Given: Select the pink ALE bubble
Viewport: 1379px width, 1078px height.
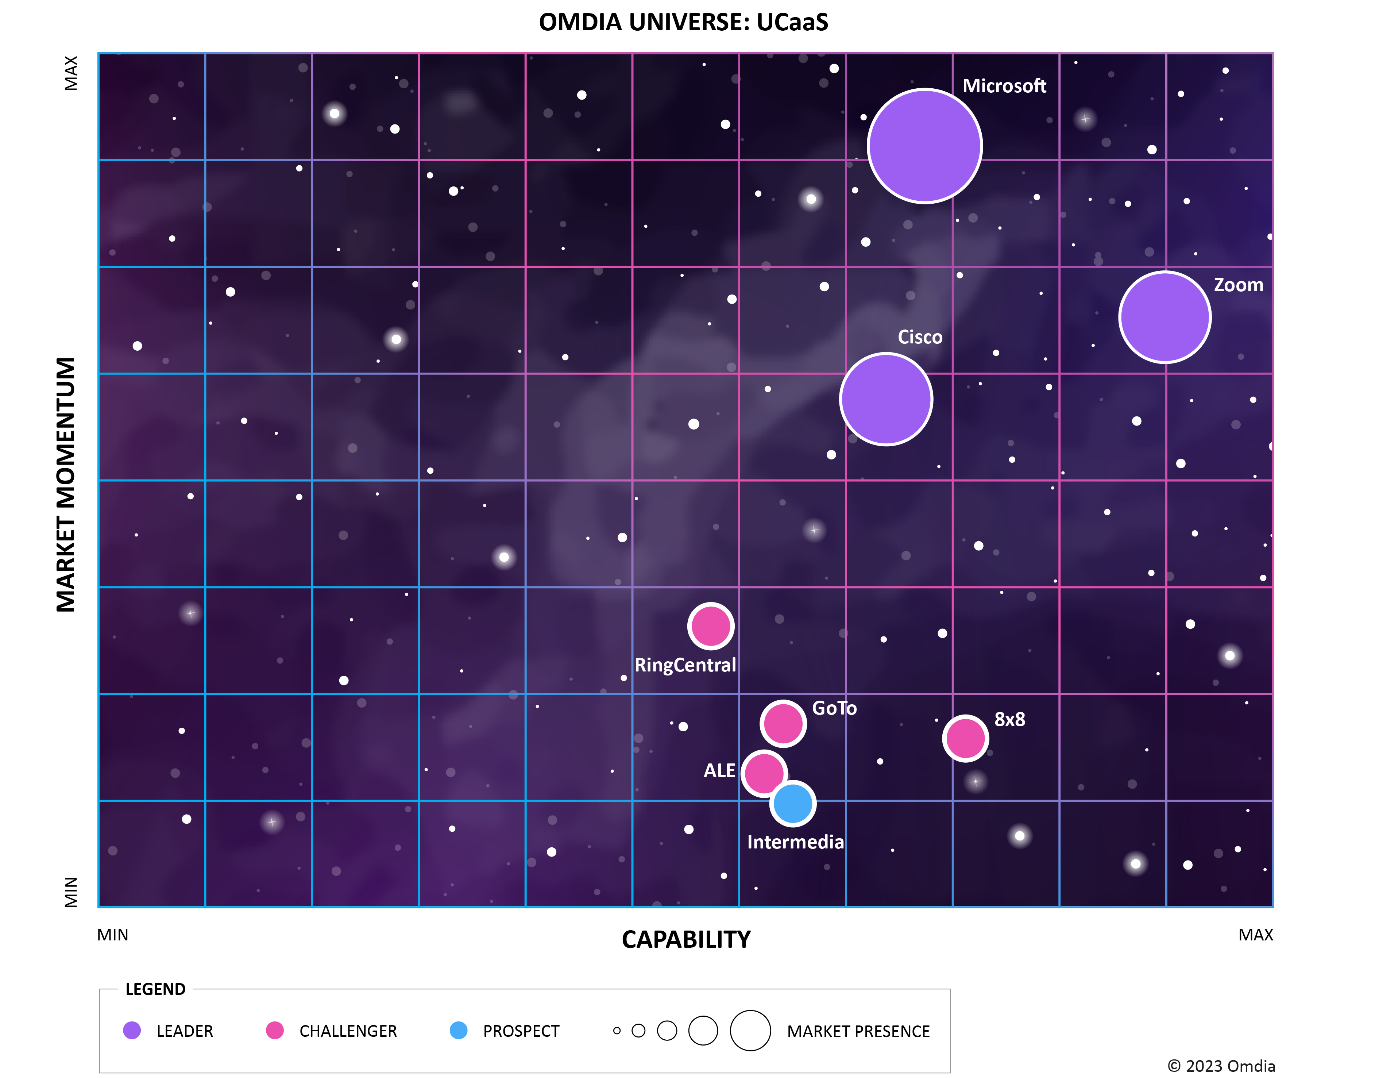Looking at the screenshot, I should pos(764,773).
